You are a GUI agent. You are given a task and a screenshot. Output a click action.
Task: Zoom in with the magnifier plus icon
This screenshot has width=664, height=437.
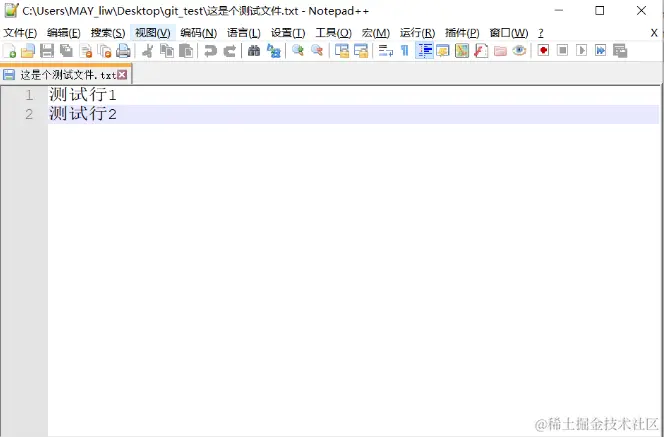point(298,51)
